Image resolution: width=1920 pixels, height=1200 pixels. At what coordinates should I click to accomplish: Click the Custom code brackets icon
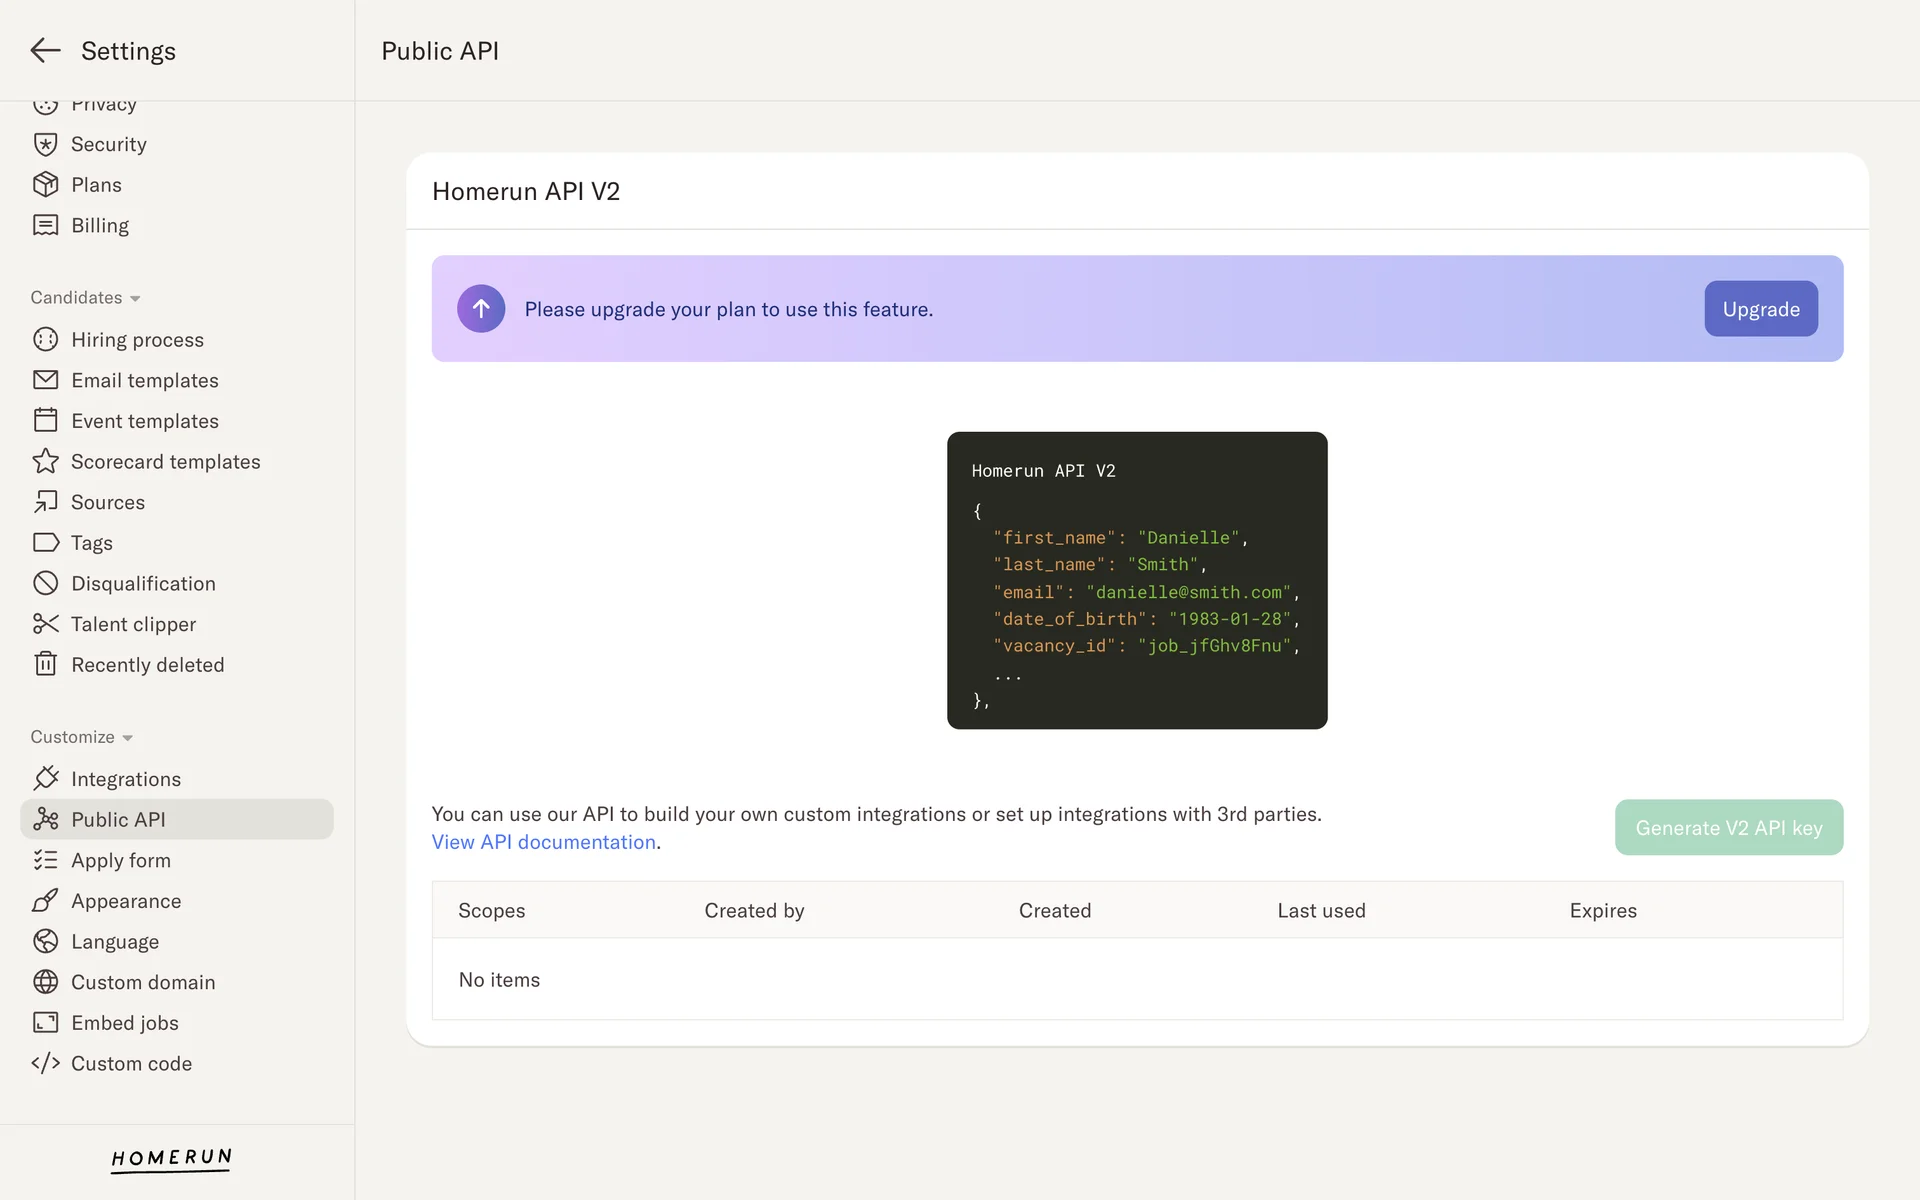(45, 1063)
